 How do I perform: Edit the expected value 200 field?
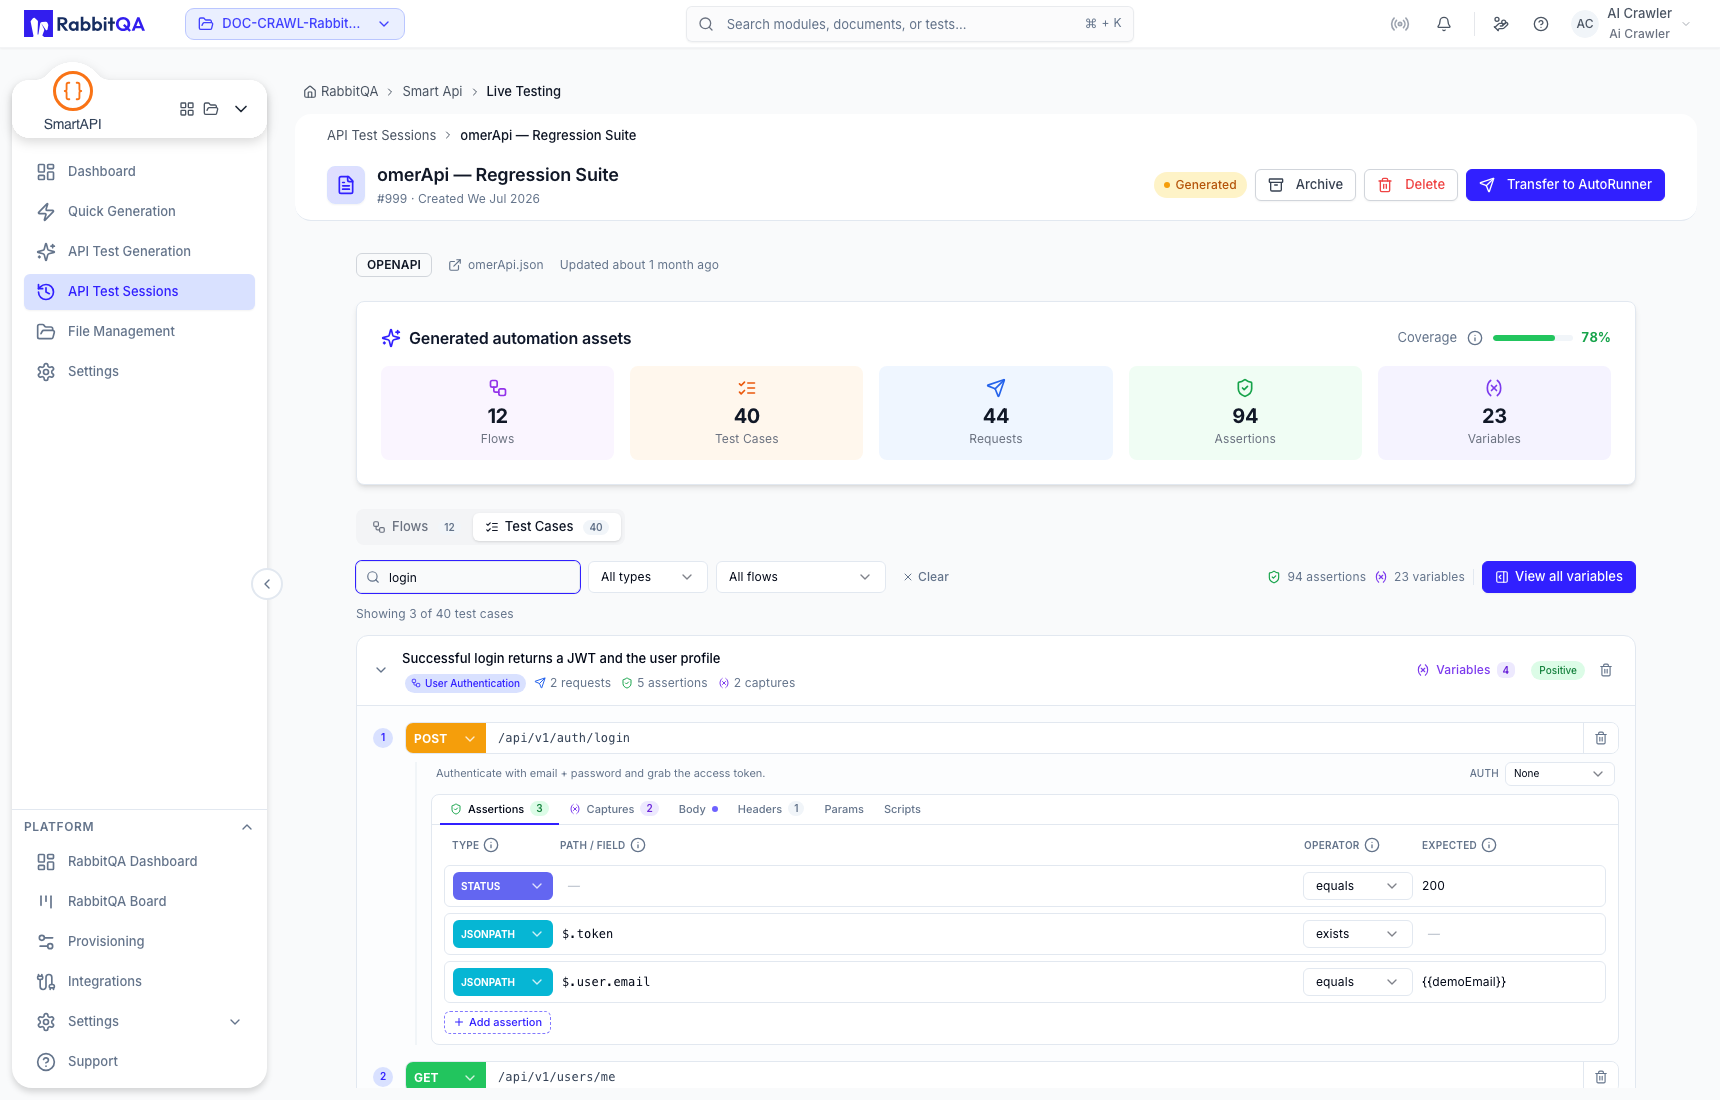(1508, 886)
